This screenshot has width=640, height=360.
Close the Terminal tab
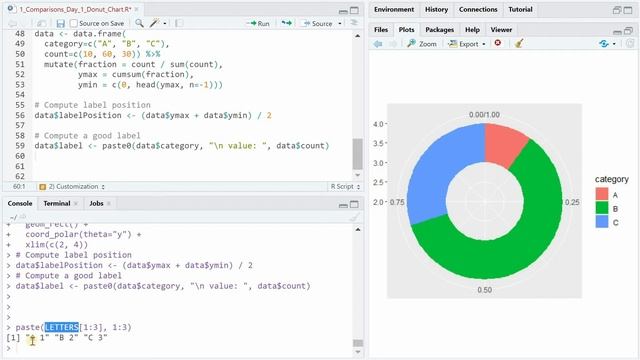(x=76, y=203)
